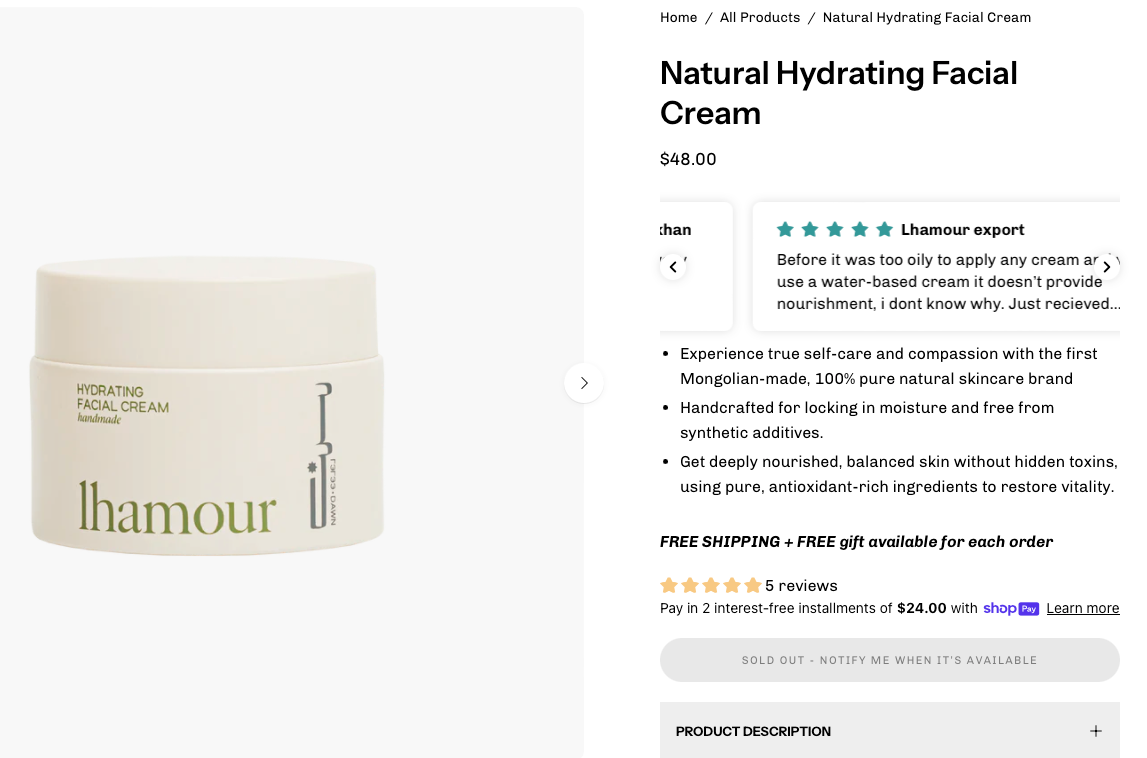Open Learn more about Shop Pay installments
Viewport: 1147px width, 758px height.
(x=1083, y=609)
